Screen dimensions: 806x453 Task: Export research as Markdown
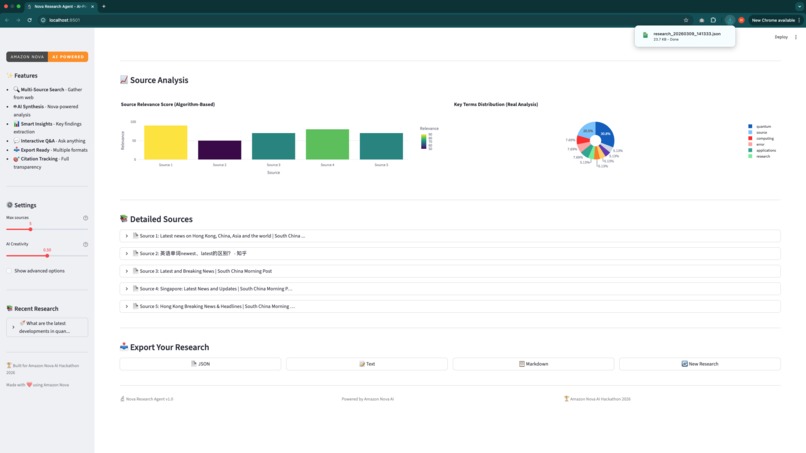[534, 364]
